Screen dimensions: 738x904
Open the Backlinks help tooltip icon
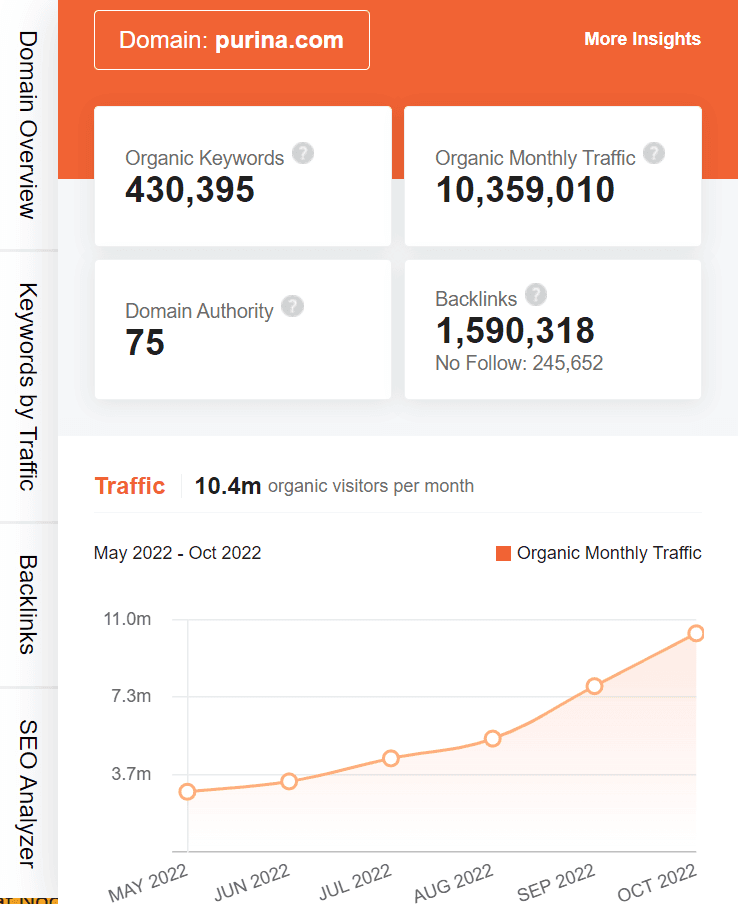pyautogui.click(x=536, y=294)
